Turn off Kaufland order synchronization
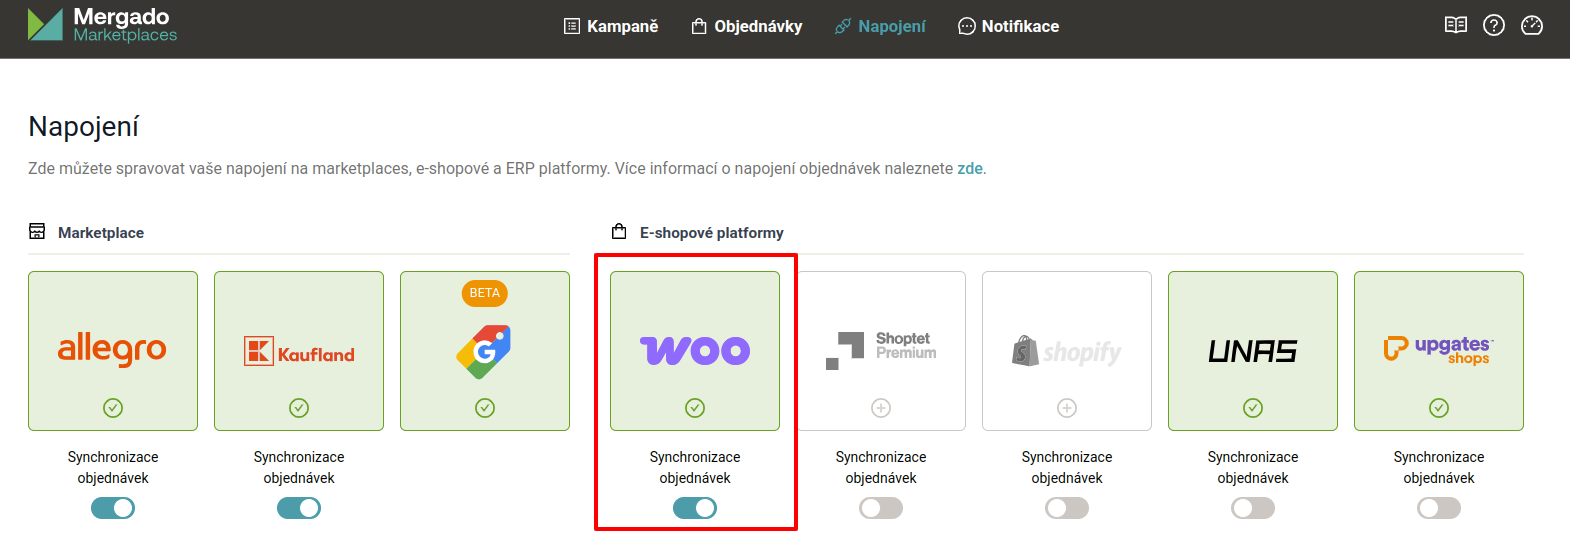Image resolution: width=1570 pixels, height=542 pixels. 299,508
